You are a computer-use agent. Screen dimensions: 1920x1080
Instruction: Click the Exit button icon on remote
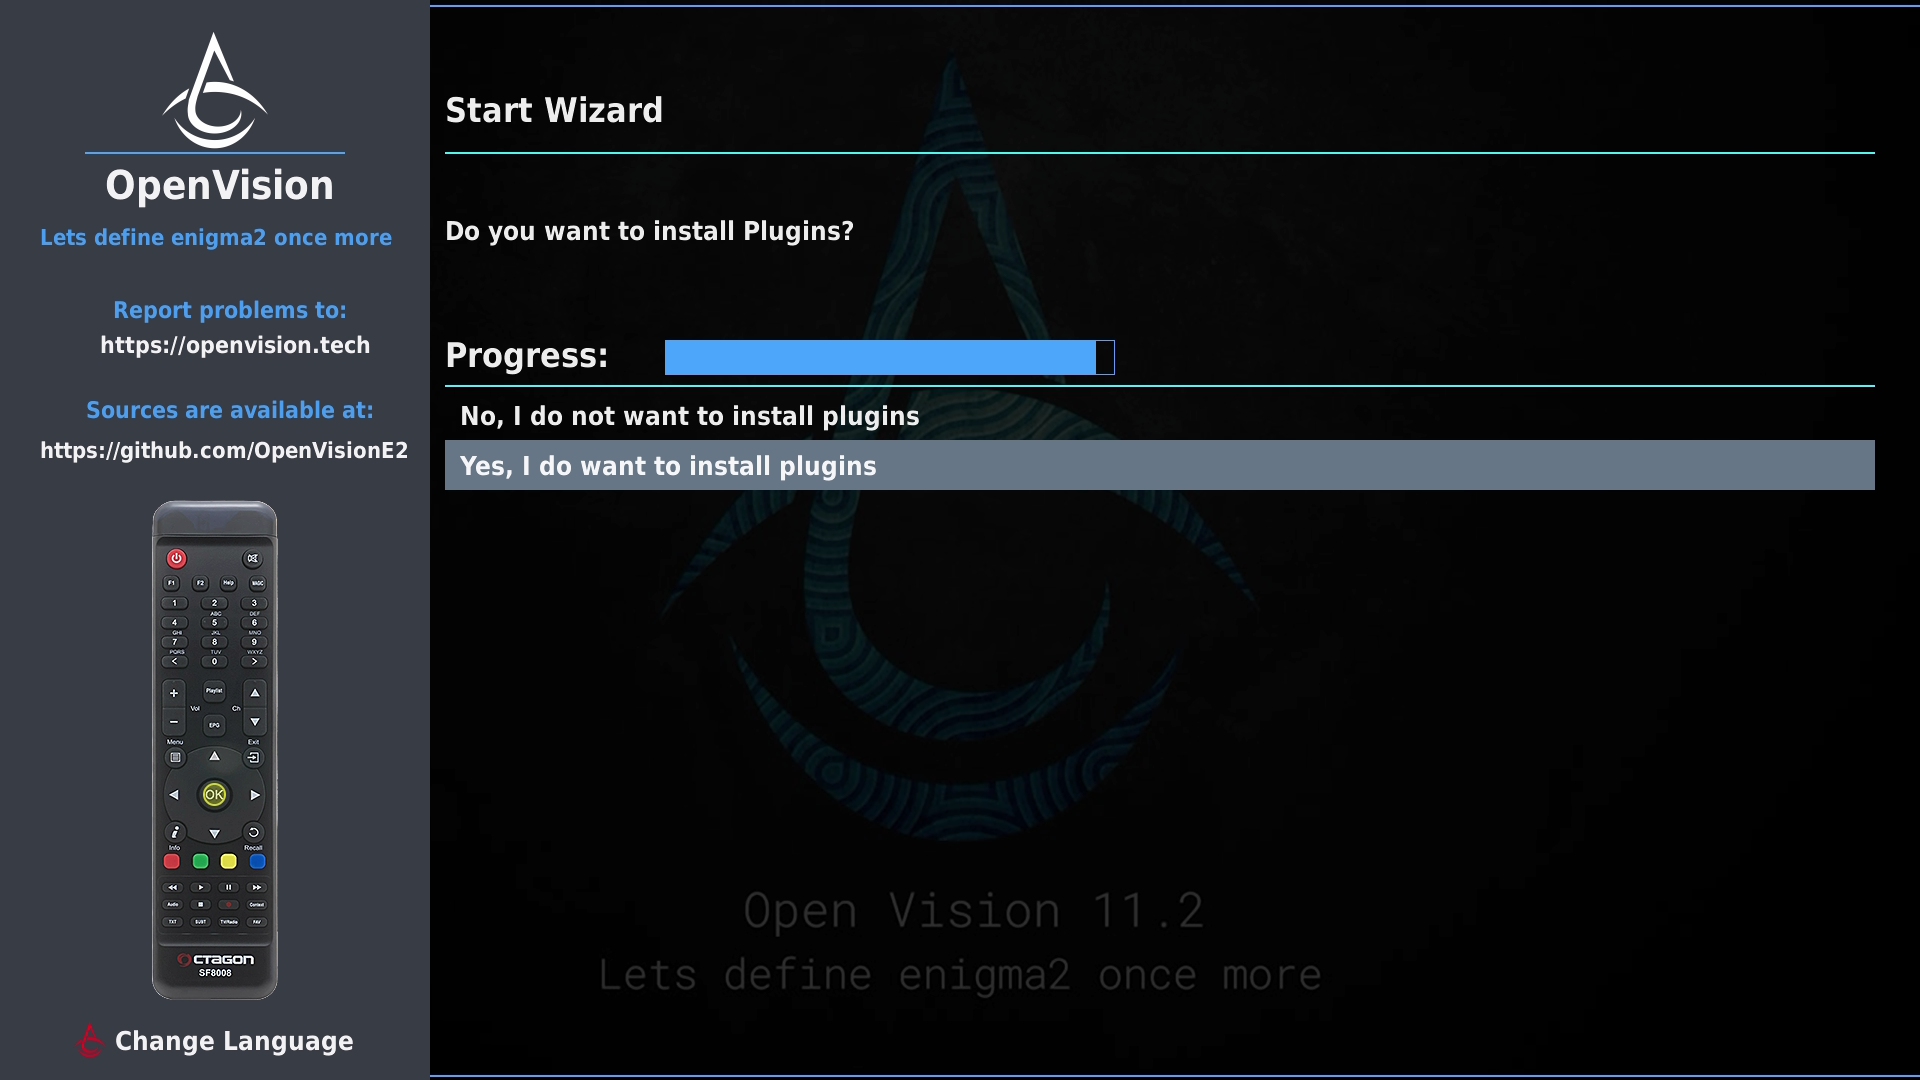(x=254, y=758)
